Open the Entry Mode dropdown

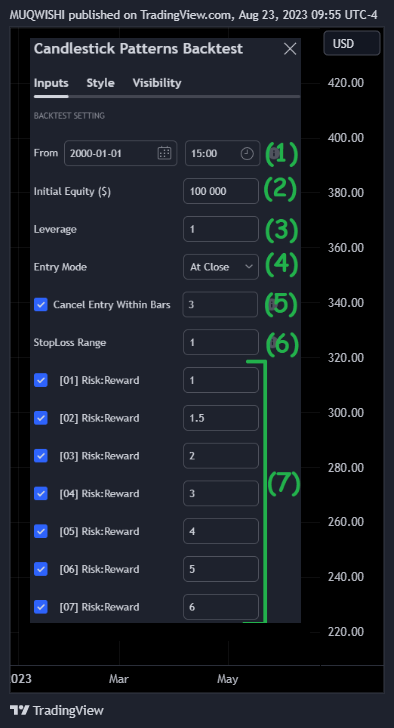click(221, 267)
